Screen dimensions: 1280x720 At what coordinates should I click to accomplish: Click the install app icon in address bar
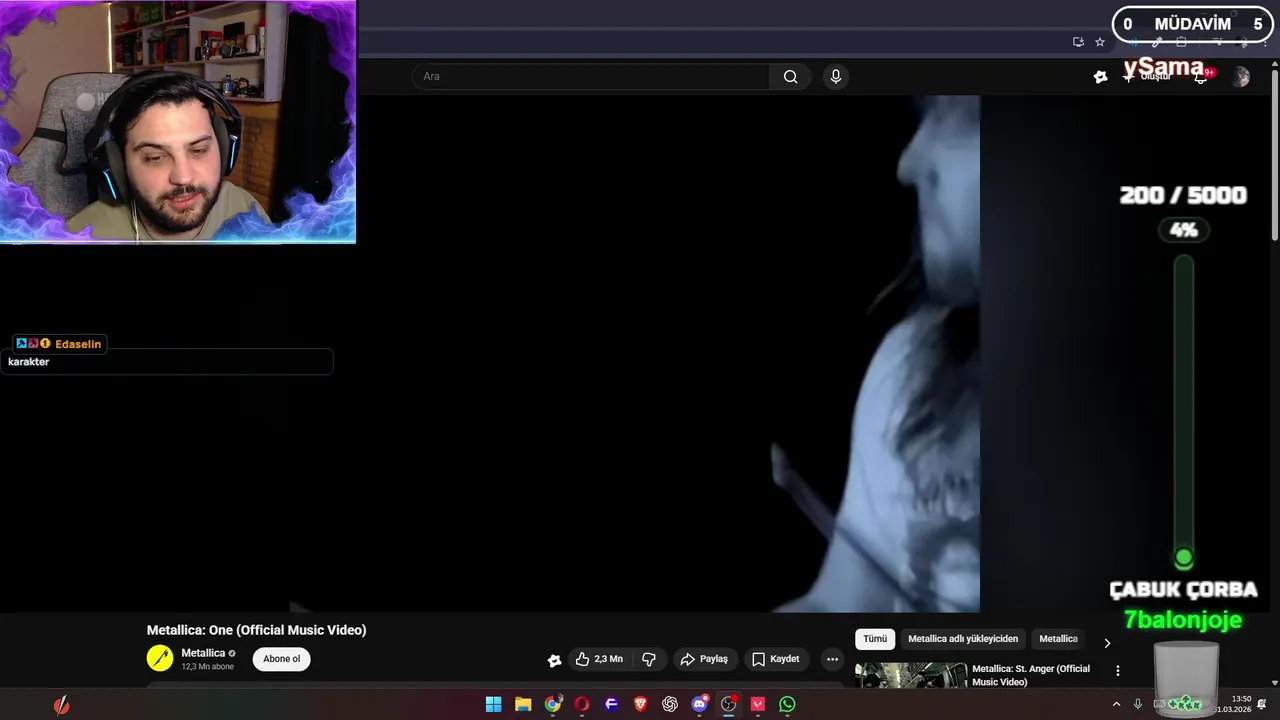1078,42
